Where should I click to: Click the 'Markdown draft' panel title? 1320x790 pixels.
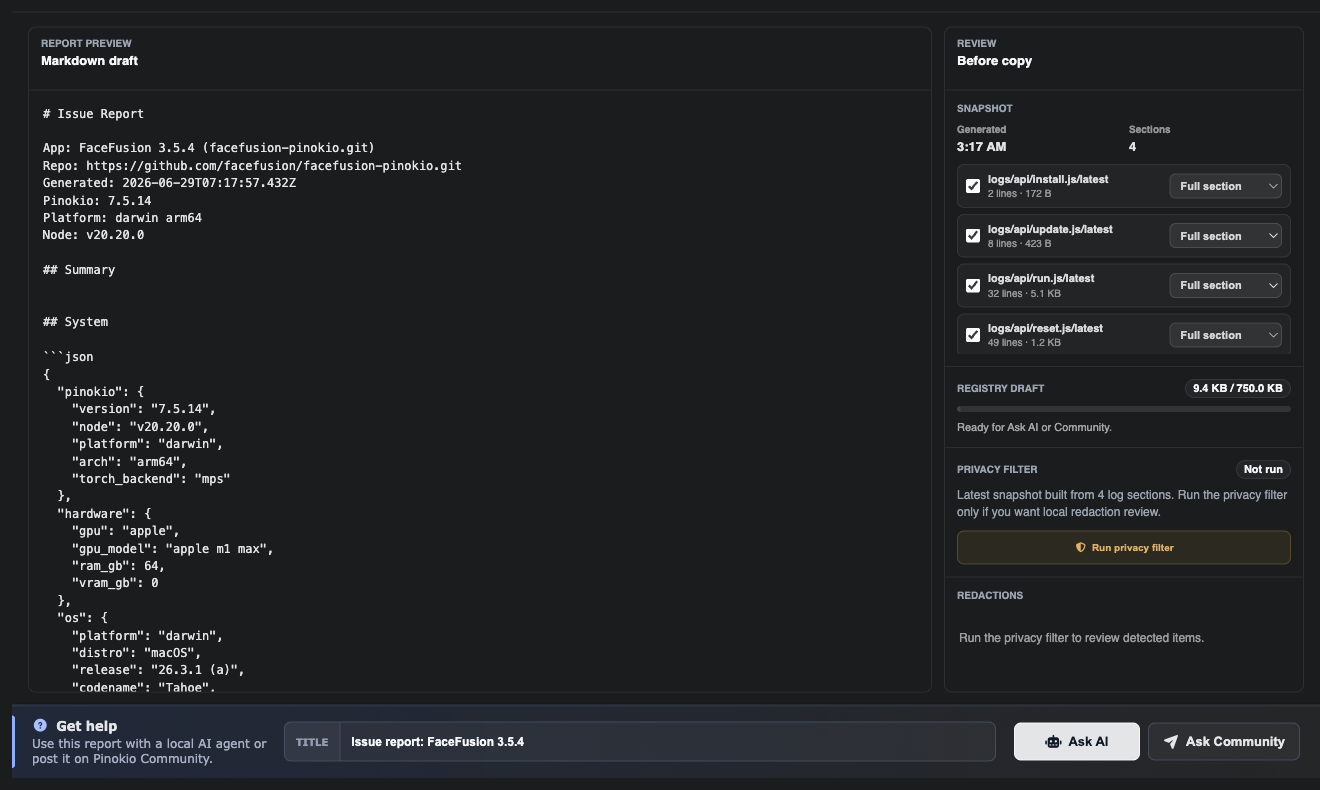[89, 61]
